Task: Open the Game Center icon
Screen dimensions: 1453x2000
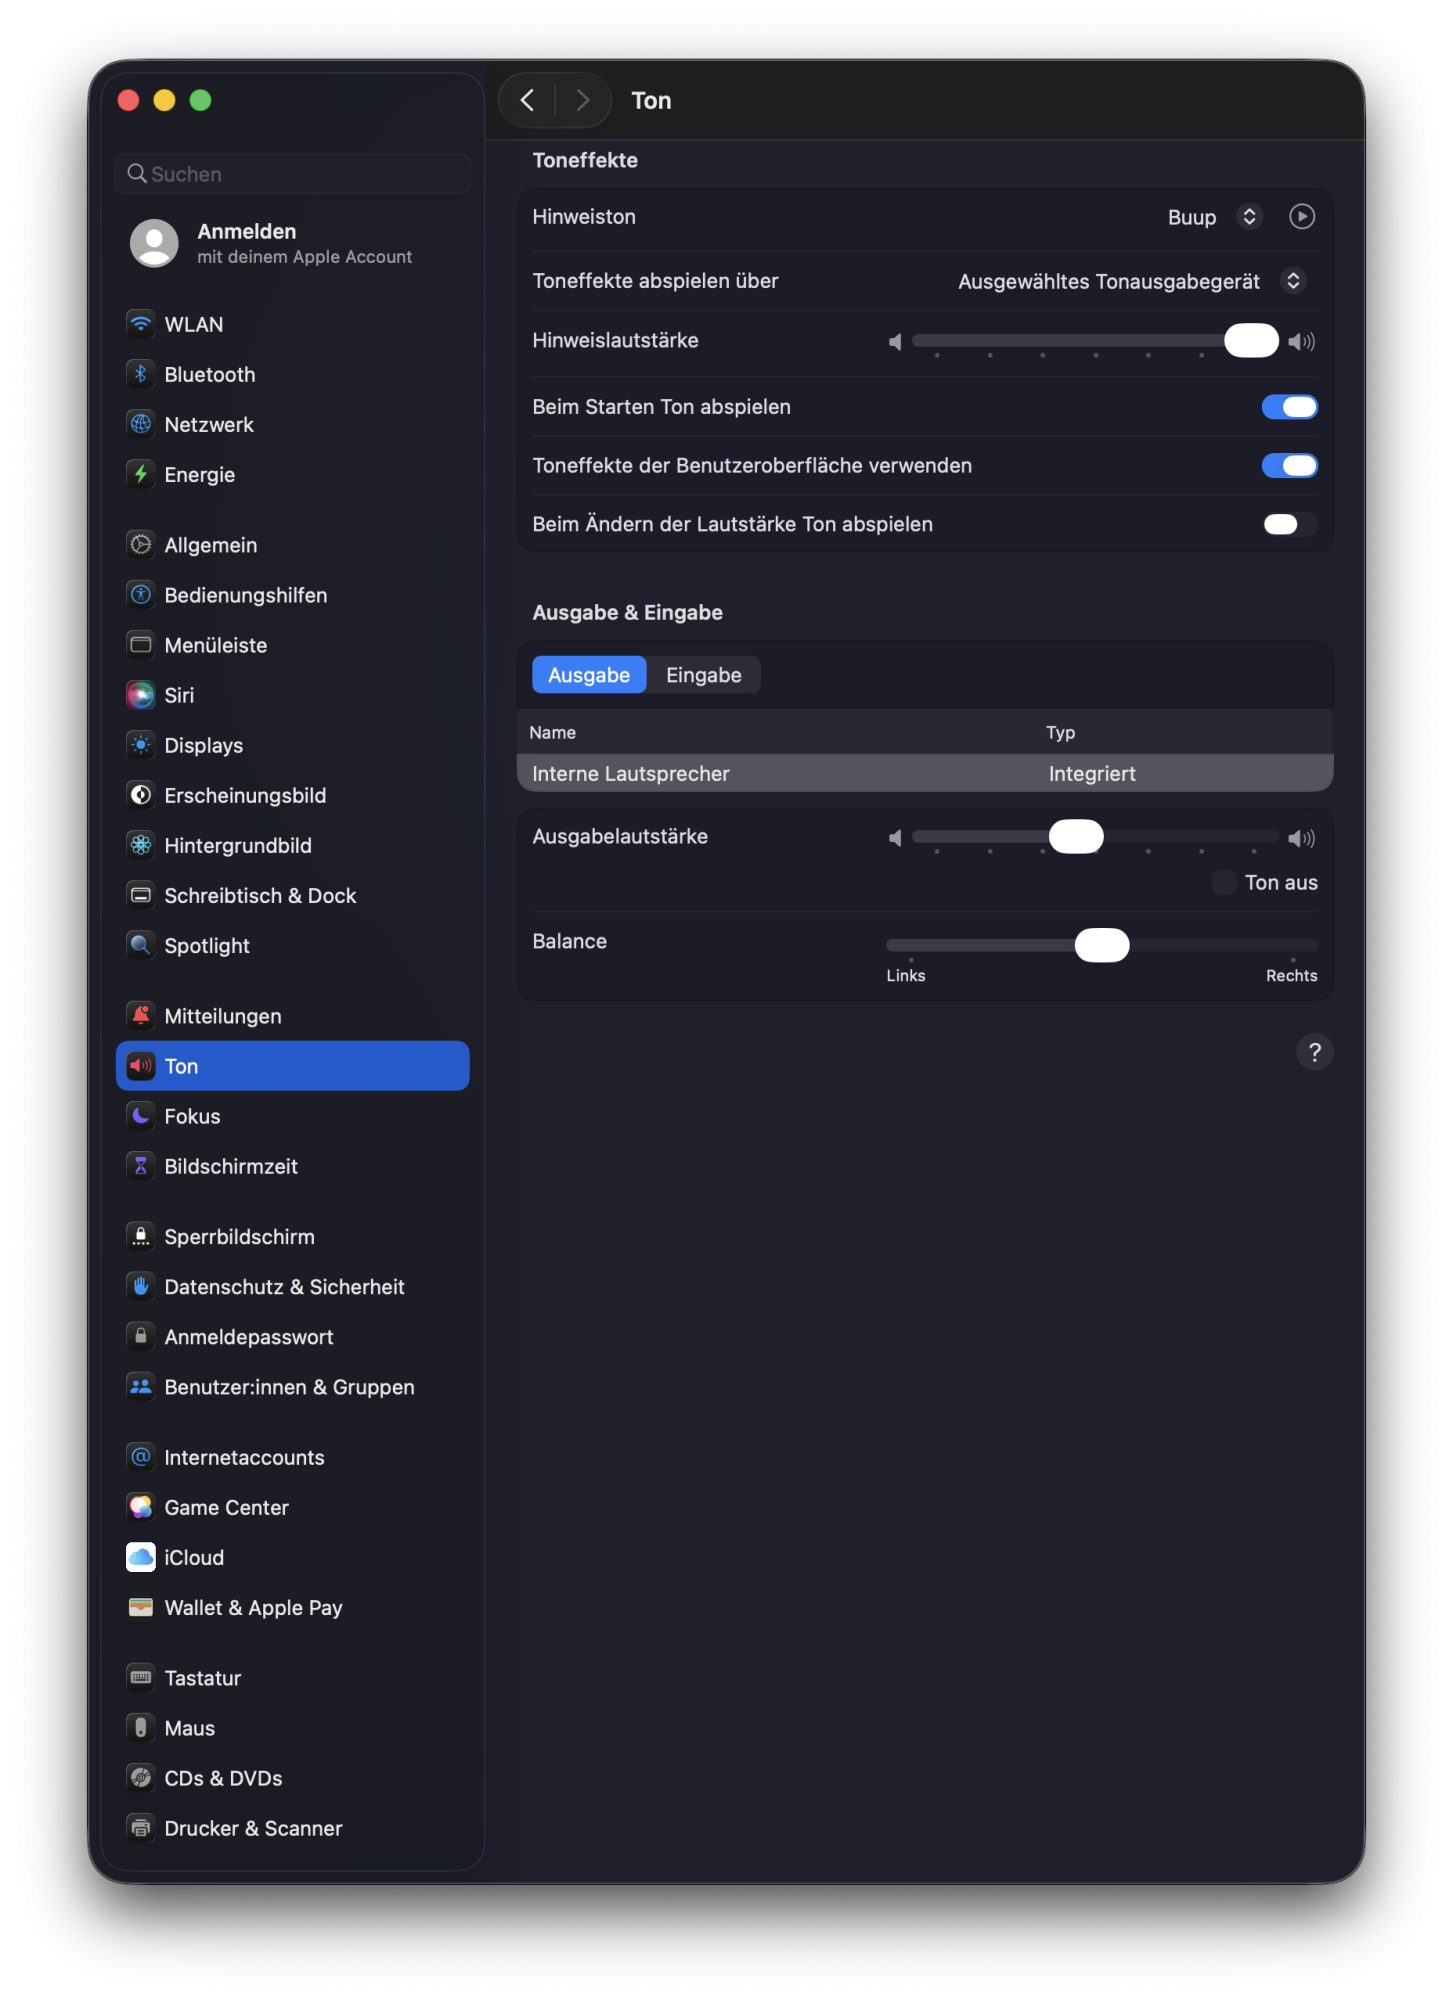Action: point(141,1507)
